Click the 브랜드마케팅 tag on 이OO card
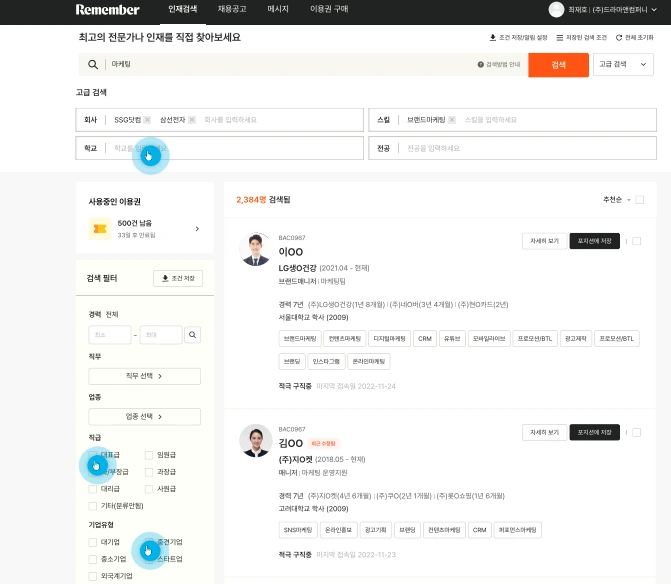The width and height of the screenshot is (671, 584). point(300,338)
